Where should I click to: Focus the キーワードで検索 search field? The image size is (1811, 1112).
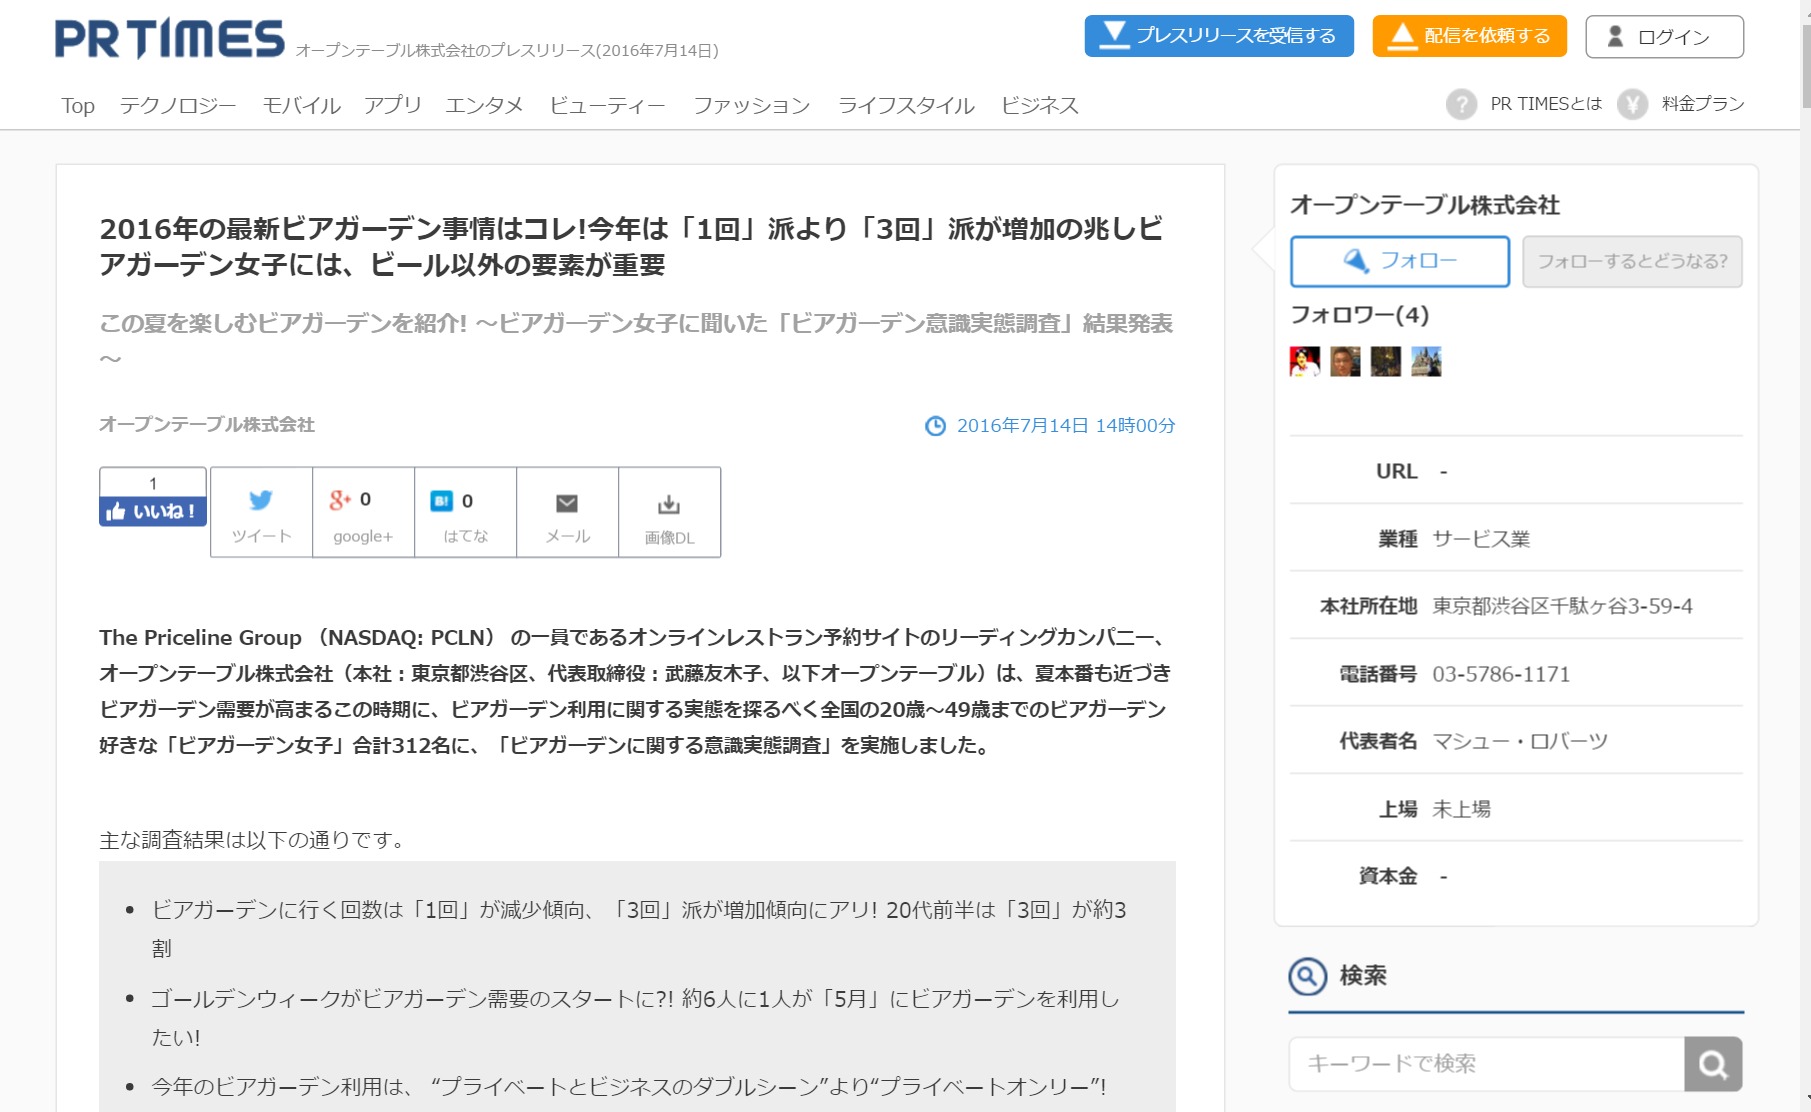[1486, 1064]
